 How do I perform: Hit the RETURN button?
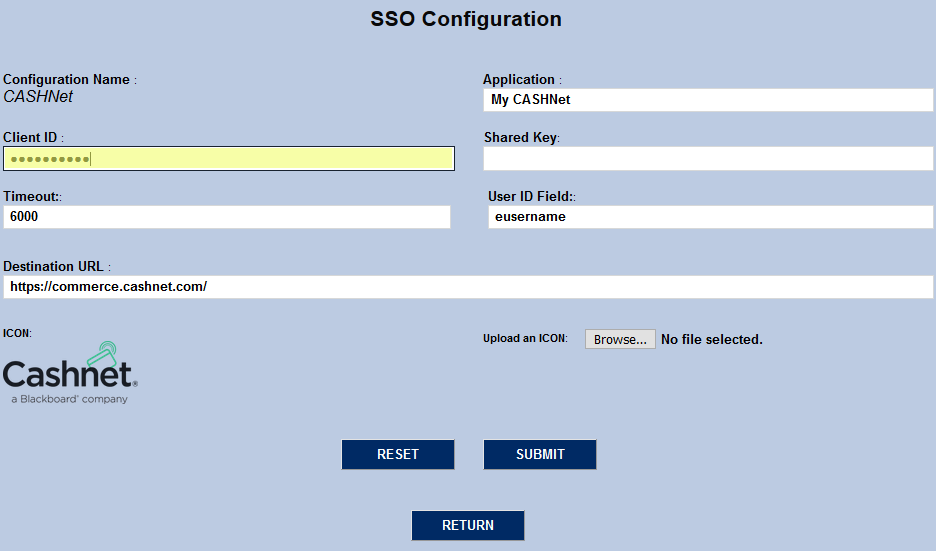(x=468, y=525)
